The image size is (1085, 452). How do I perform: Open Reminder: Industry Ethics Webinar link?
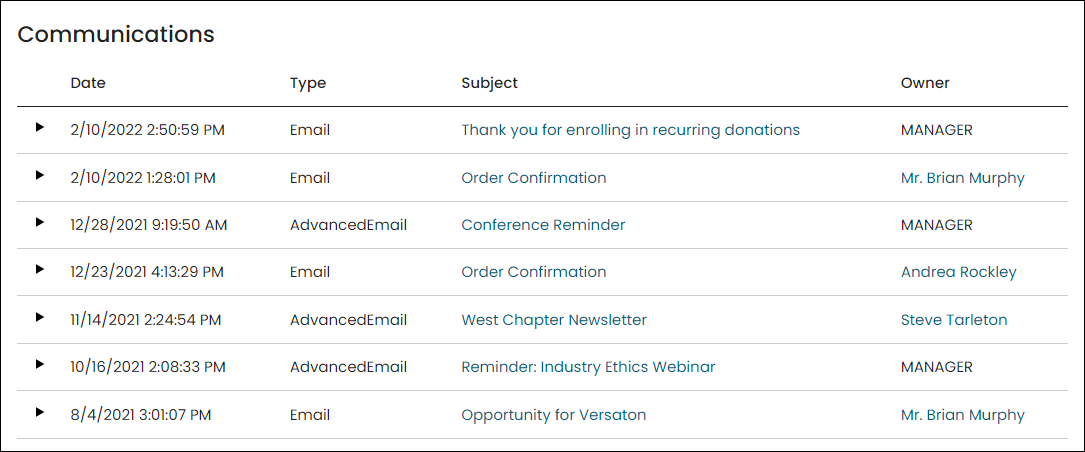coord(588,367)
